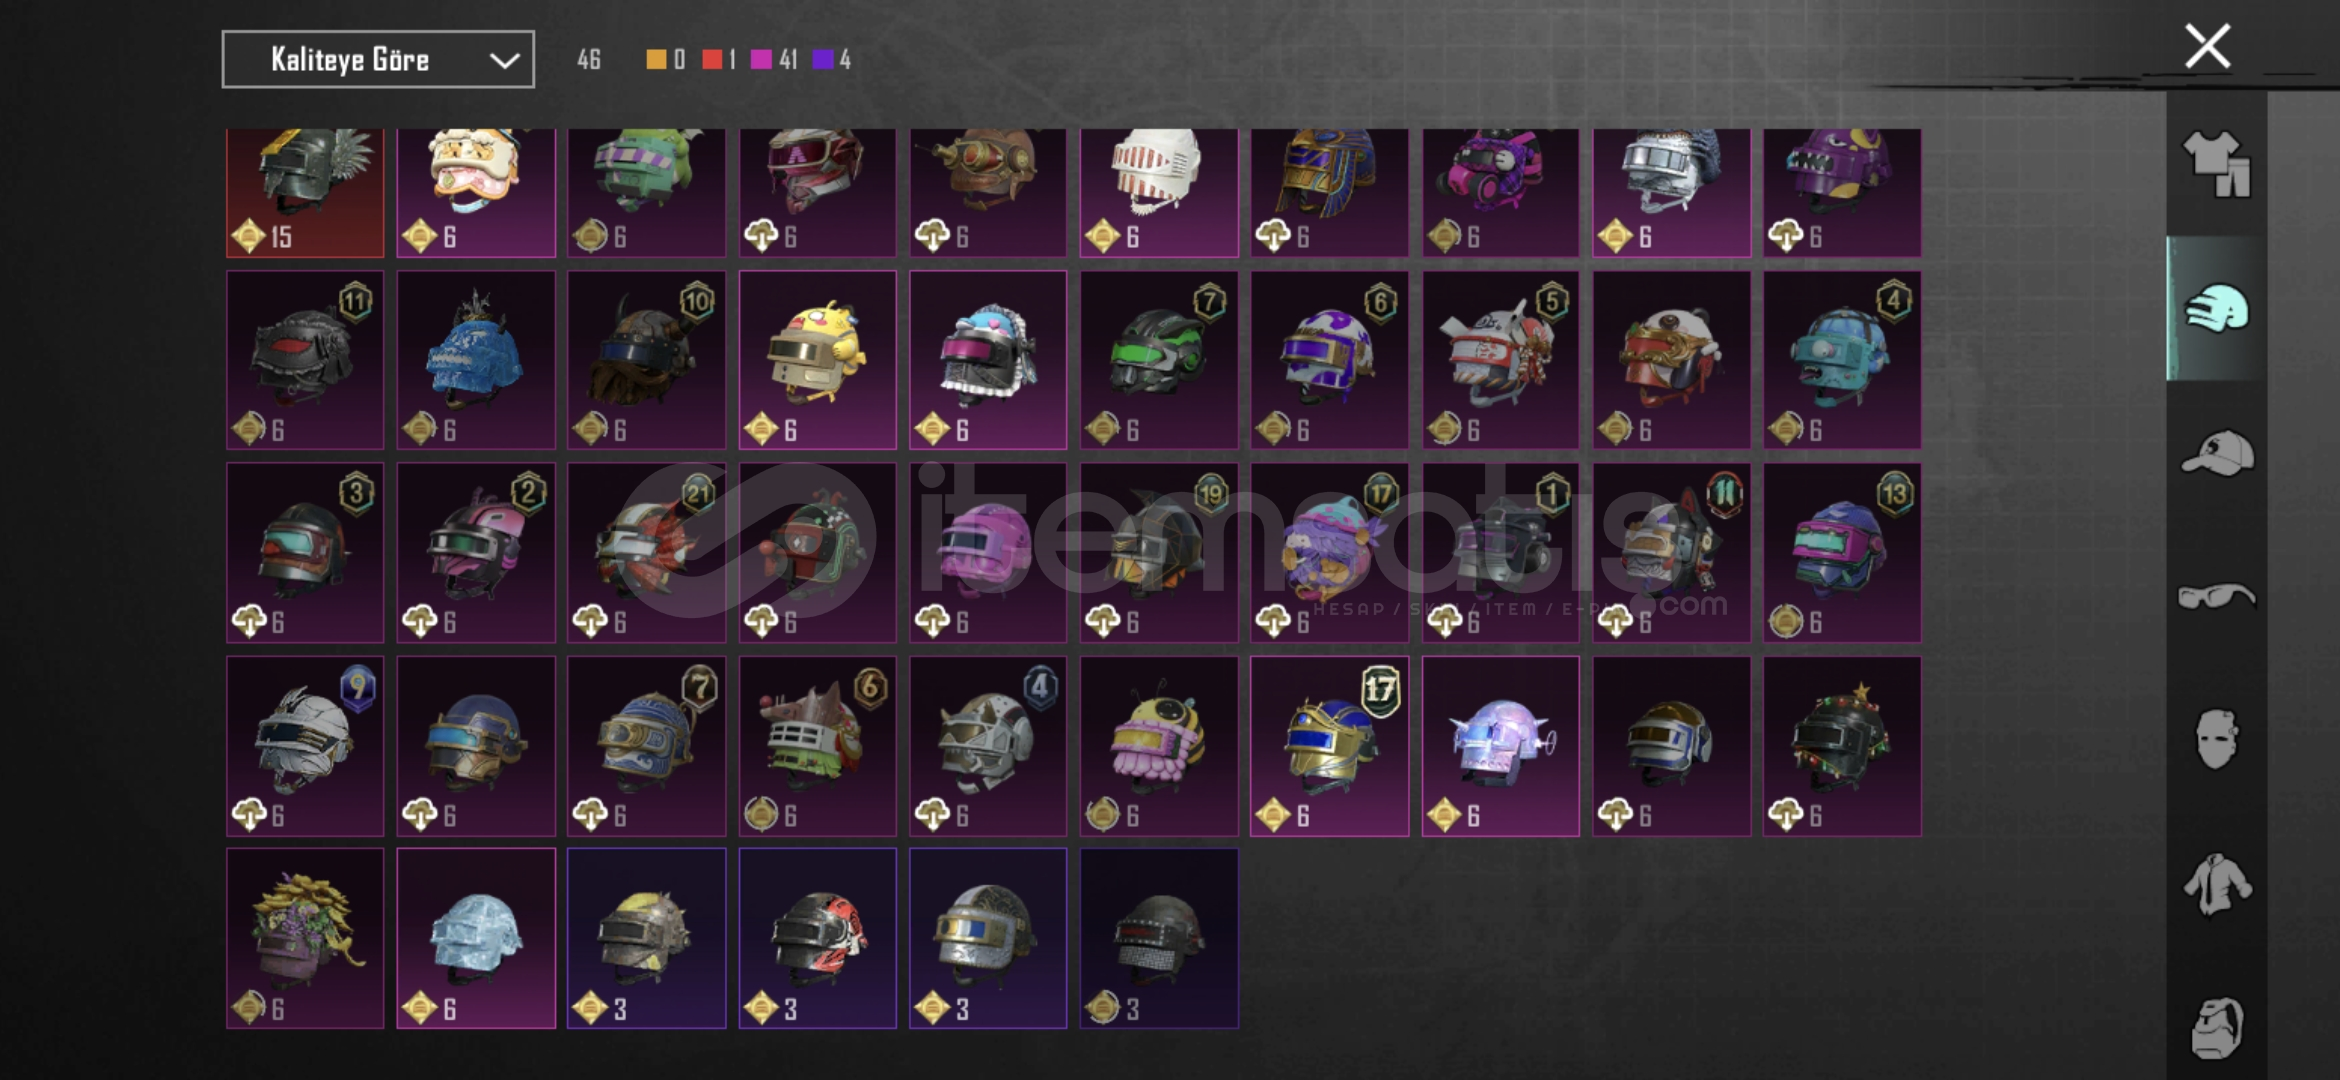2340x1080 pixels.
Task: Select the gold-blue helmet with badge 17
Action: click(1329, 745)
